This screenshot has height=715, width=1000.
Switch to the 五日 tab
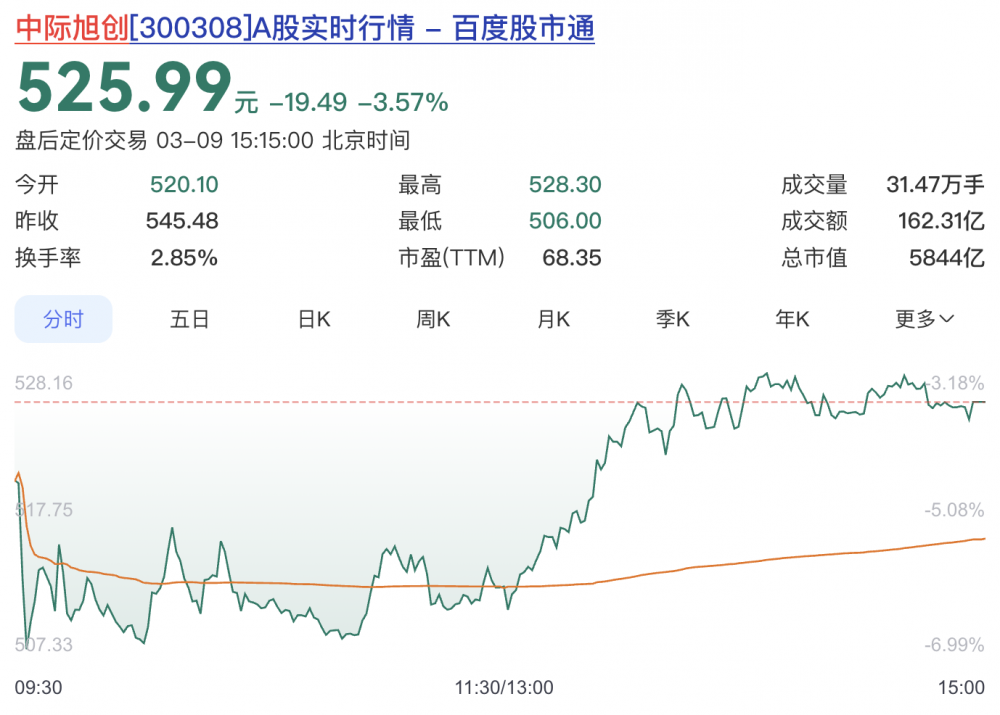tap(189, 319)
